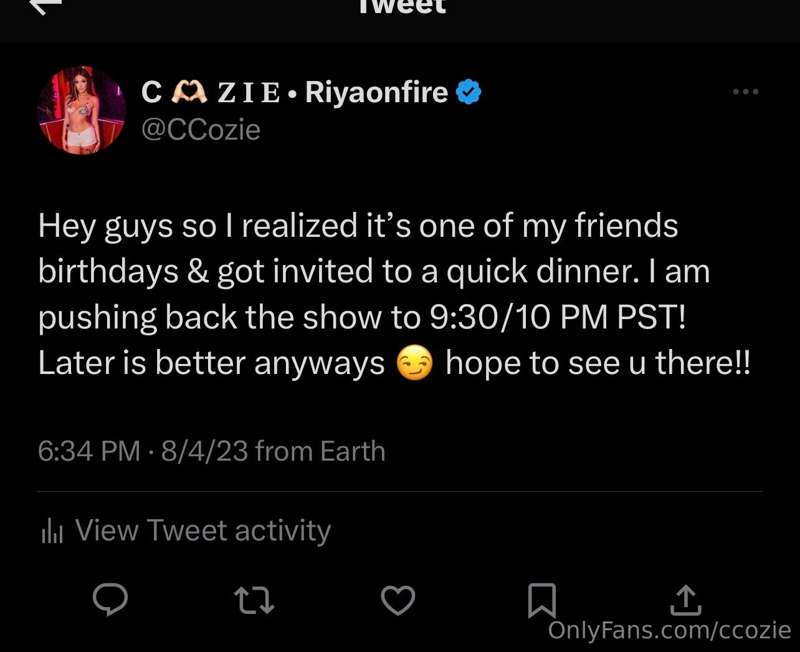Like the tweet with the heart icon
This screenshot has width=800, height=652.
[398, 600]
